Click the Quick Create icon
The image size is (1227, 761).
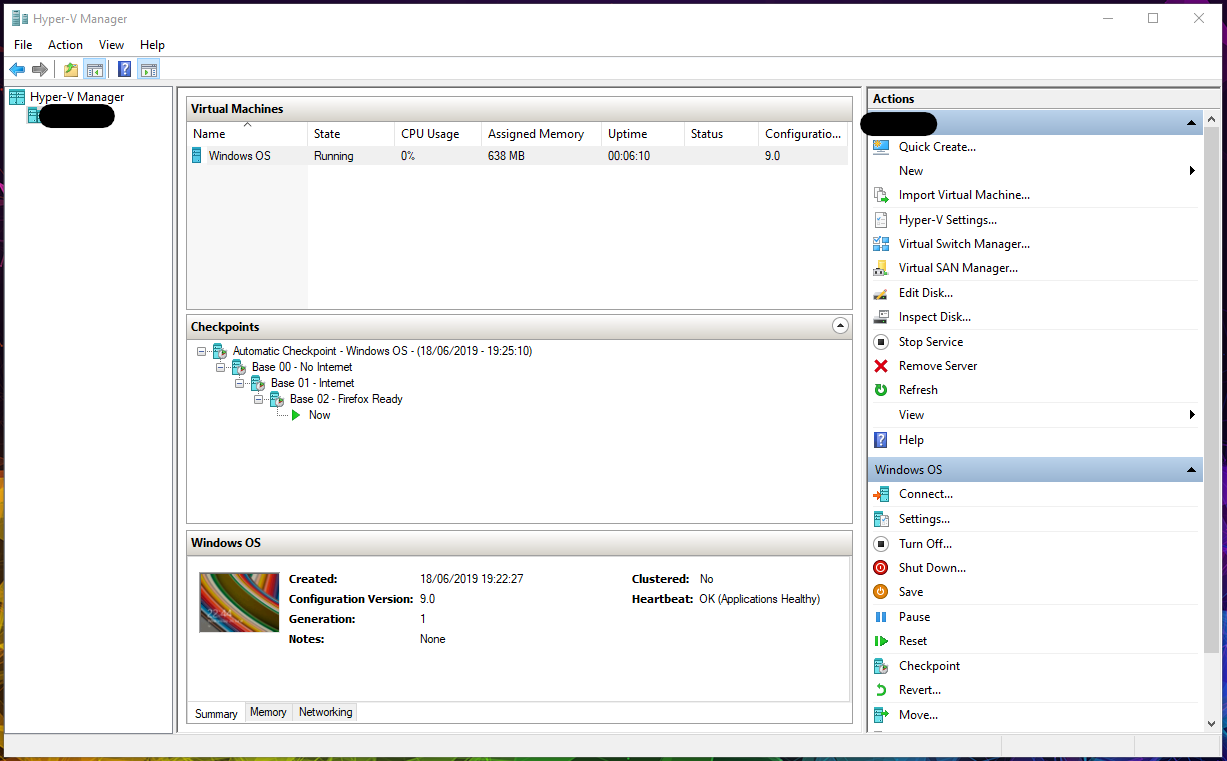point(881,147)
